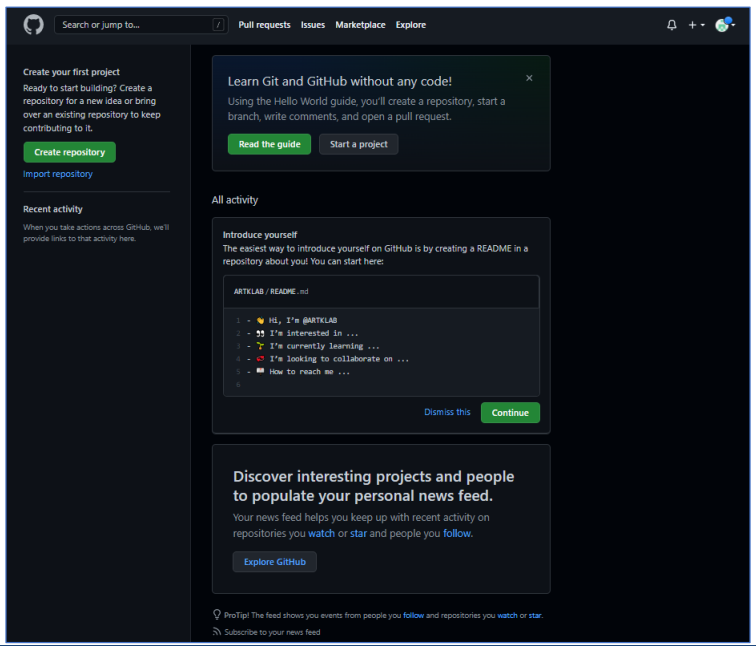This screenshot has height=646, width=756.
Task: Open Subscribe to your news feed
Action: [x=272, y=632]
